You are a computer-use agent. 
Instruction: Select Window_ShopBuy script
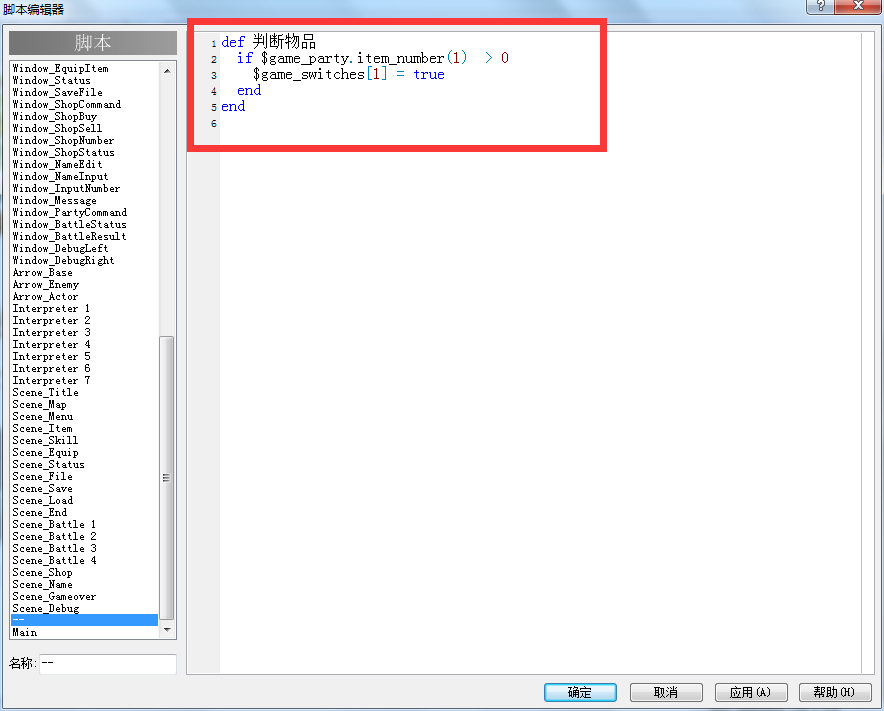(x=55, y=117)
